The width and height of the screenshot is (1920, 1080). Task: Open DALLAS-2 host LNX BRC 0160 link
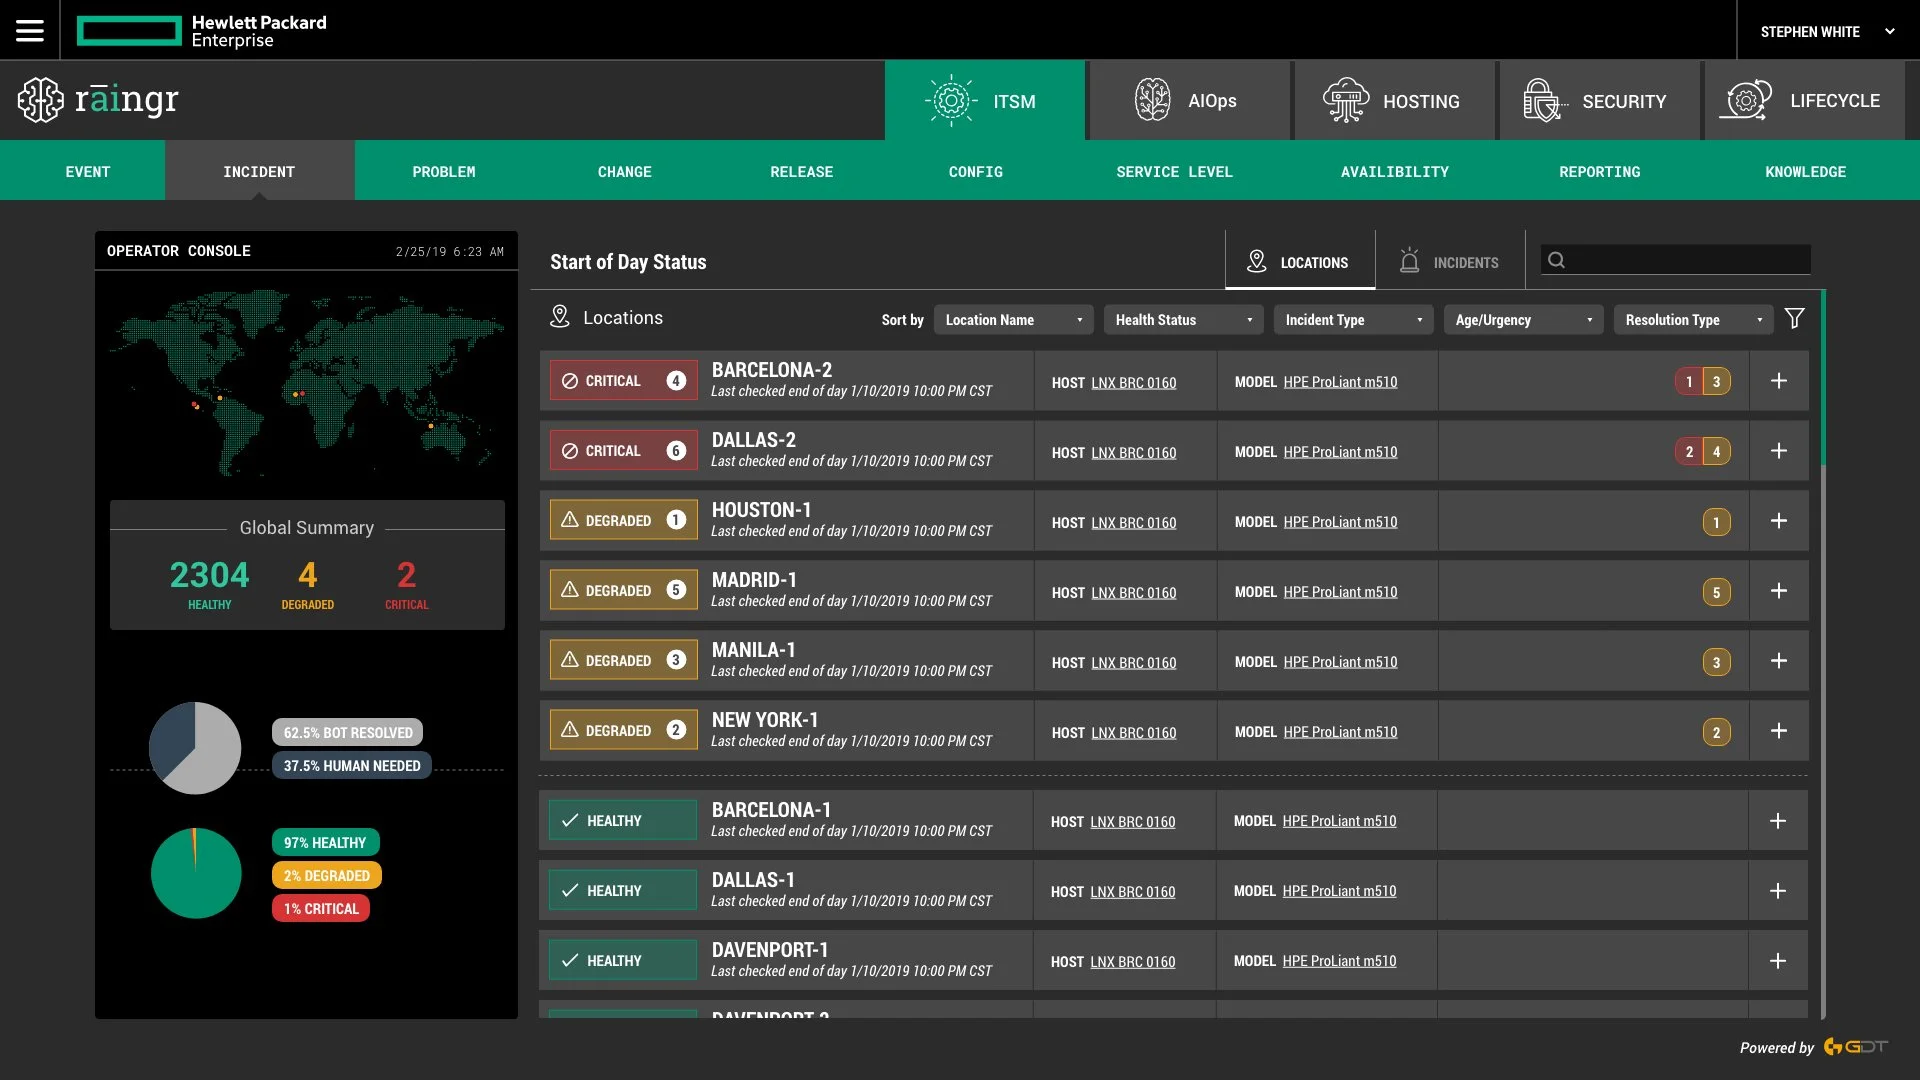pyautogui.click(x=1133, y=453)
